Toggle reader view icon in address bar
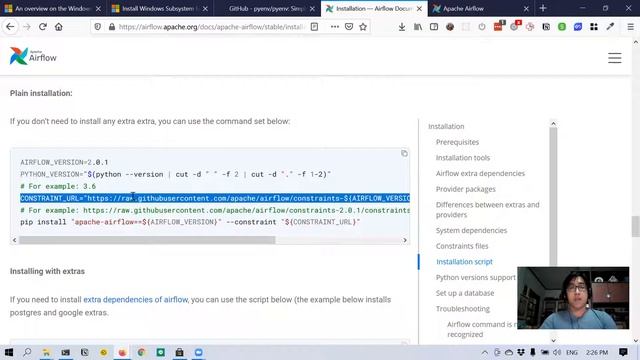This screenshot has height=360, width=640. point(314,27)
